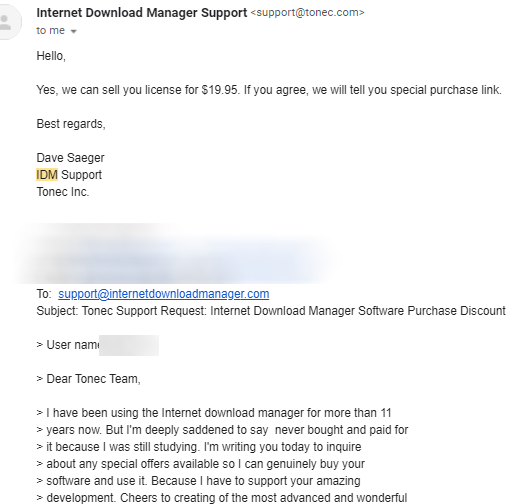Click the "Dear Tonec Team," quoted line
The height and width of the screenshot is (504, 521).
point(89,379)
